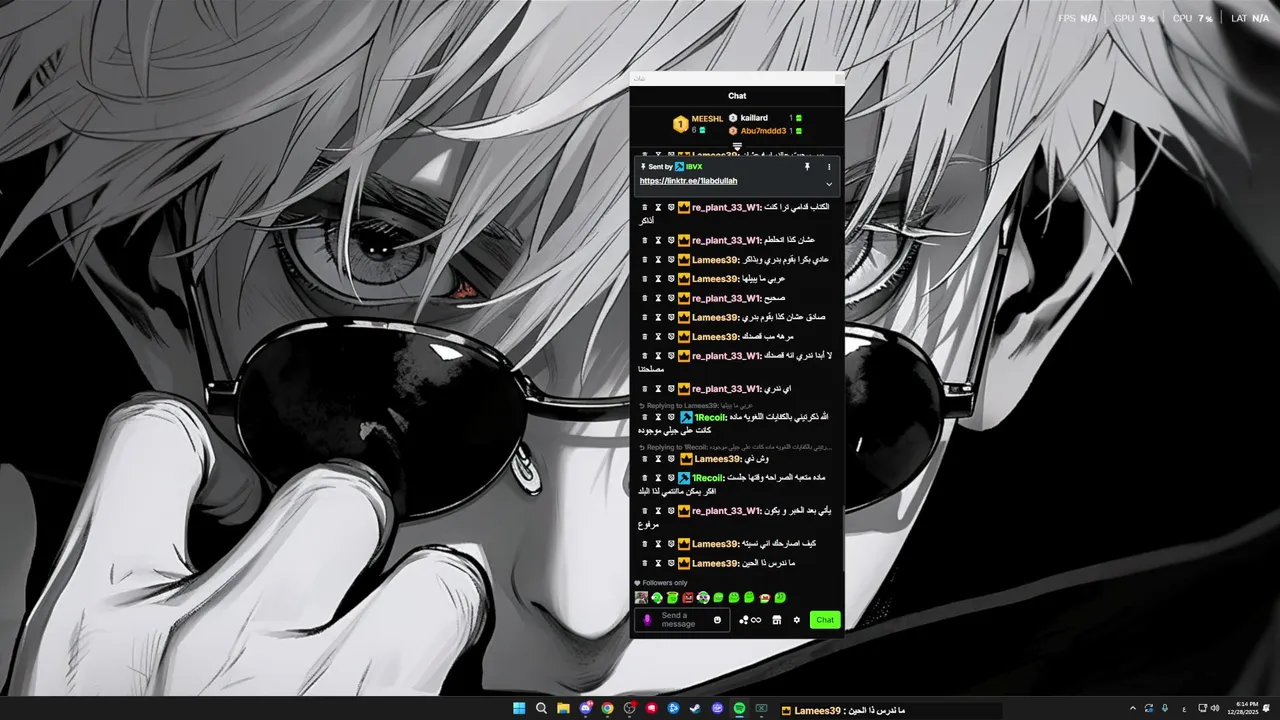Click the shield icon beside "وش ذي"

671,459
